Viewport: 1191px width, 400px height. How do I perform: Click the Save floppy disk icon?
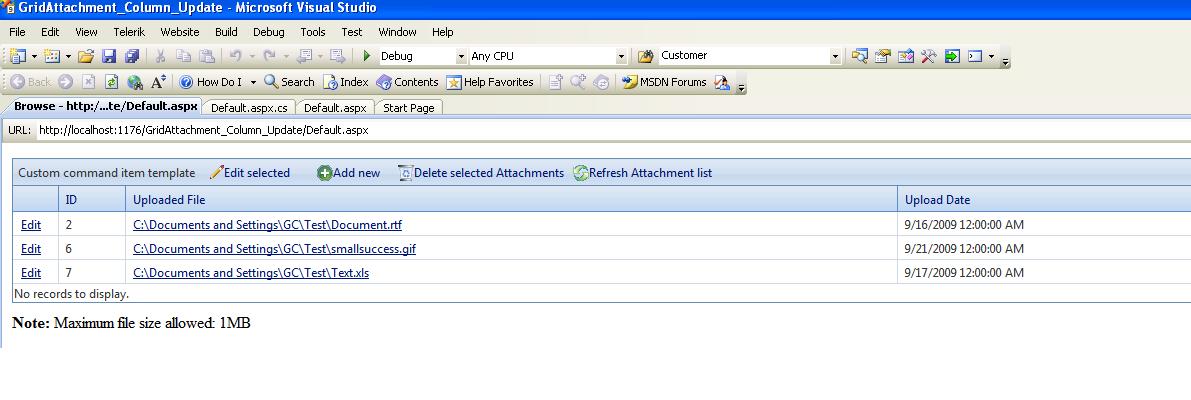coord(109,56)
